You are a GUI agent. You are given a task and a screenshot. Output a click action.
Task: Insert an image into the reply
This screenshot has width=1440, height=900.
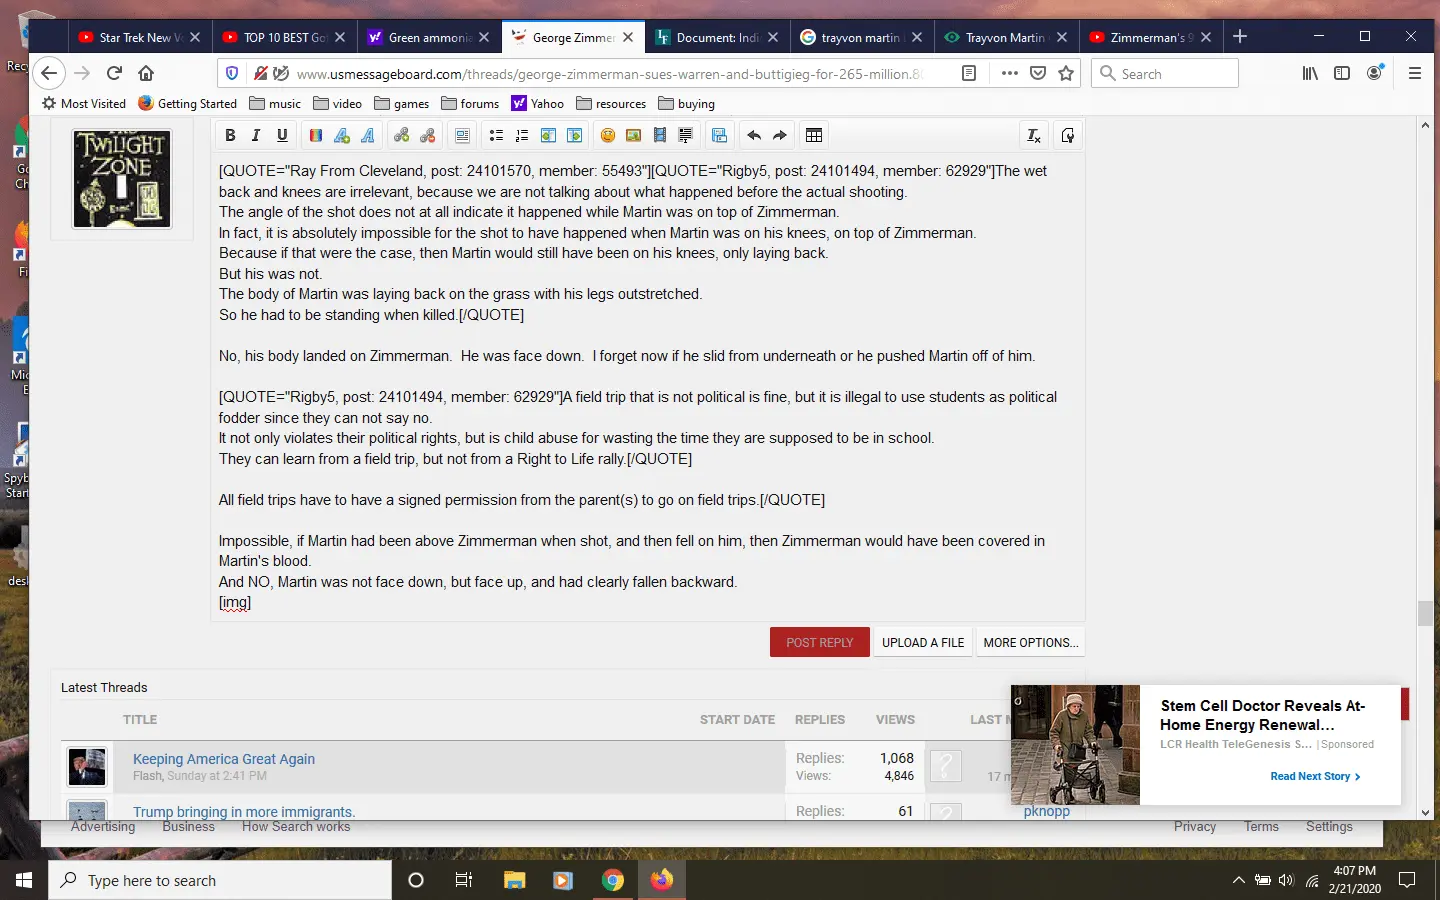point(634,136)
